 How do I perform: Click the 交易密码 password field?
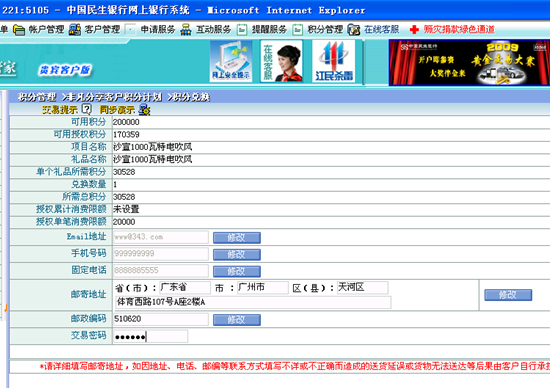click(x=150, y=336)
